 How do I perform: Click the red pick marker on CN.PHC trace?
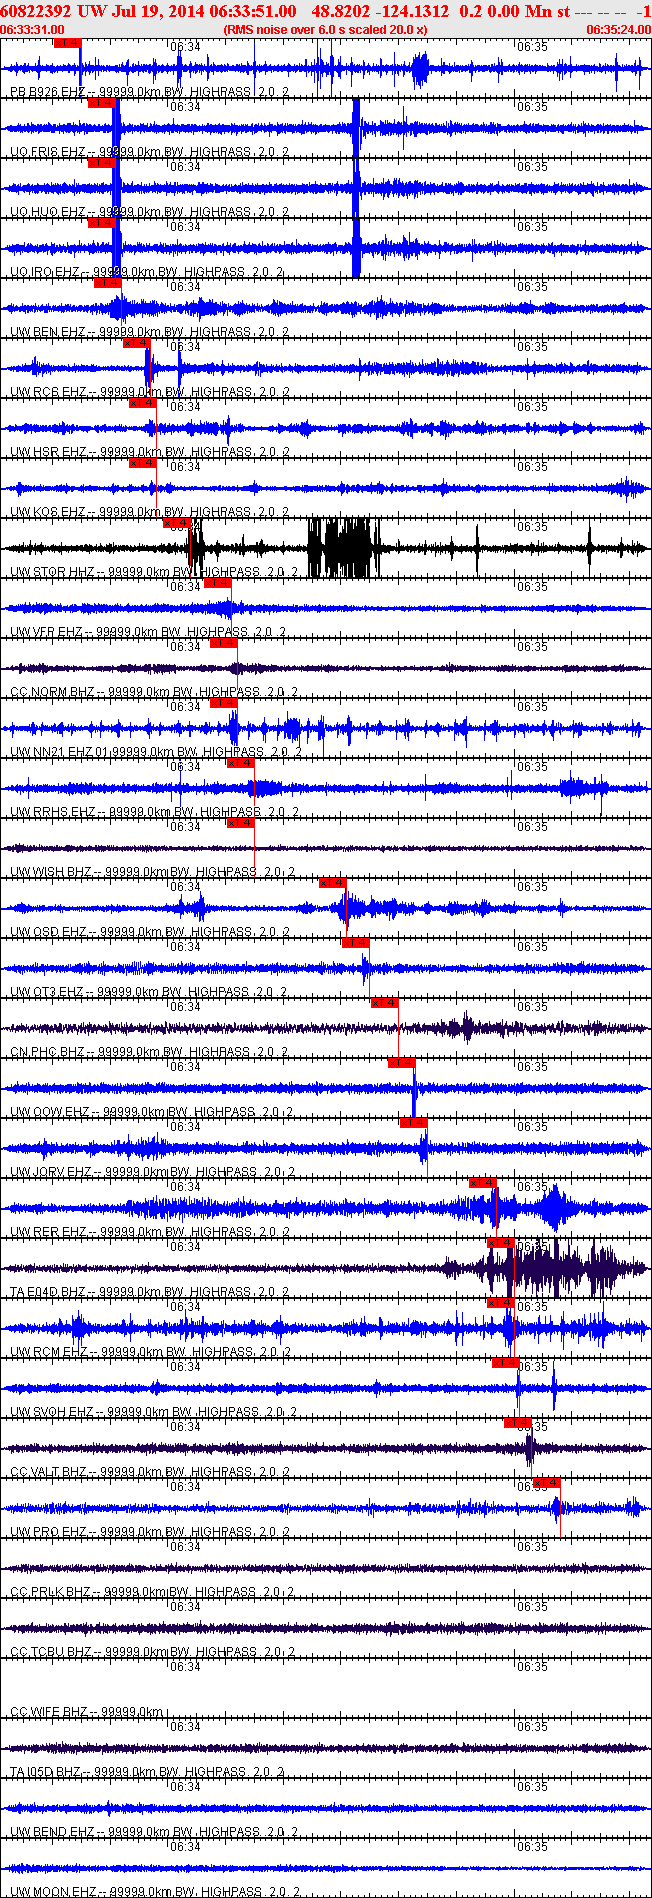[385, 1003]
